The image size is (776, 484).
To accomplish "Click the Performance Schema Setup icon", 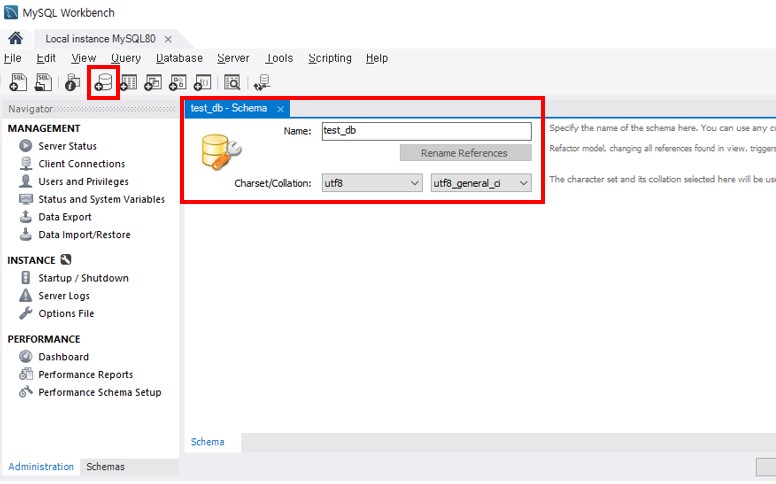I will click(x=26, y=392).
